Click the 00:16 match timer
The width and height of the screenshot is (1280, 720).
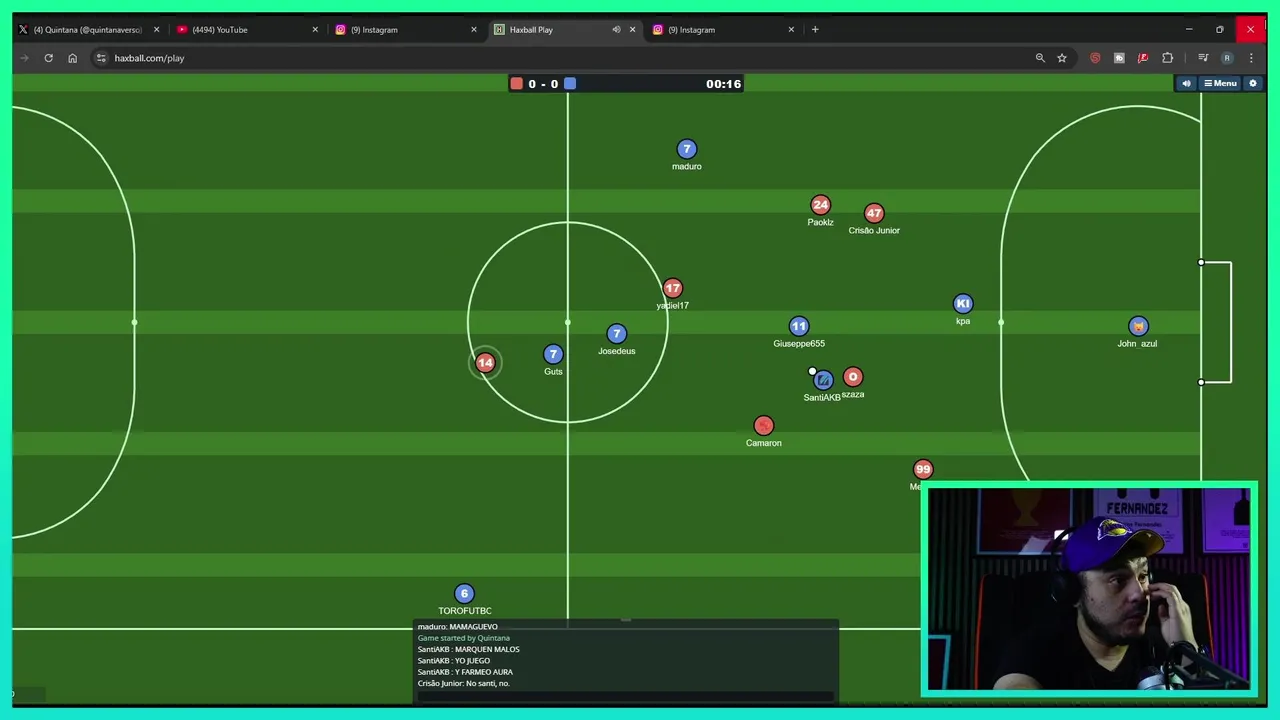point(723,84)
